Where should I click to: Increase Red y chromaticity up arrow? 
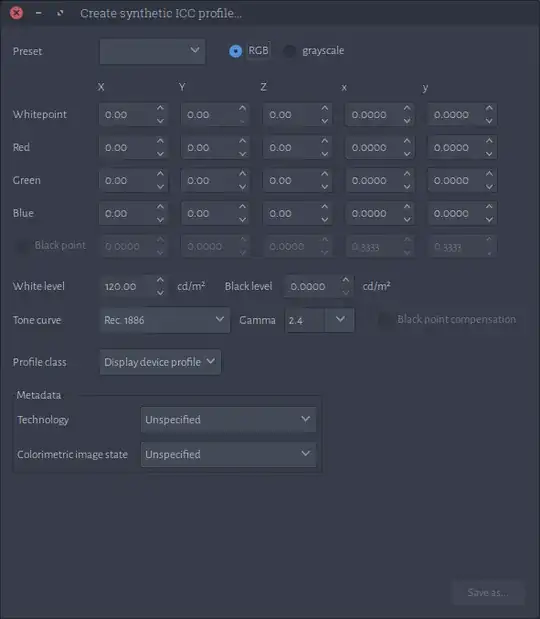click(489, 141)
